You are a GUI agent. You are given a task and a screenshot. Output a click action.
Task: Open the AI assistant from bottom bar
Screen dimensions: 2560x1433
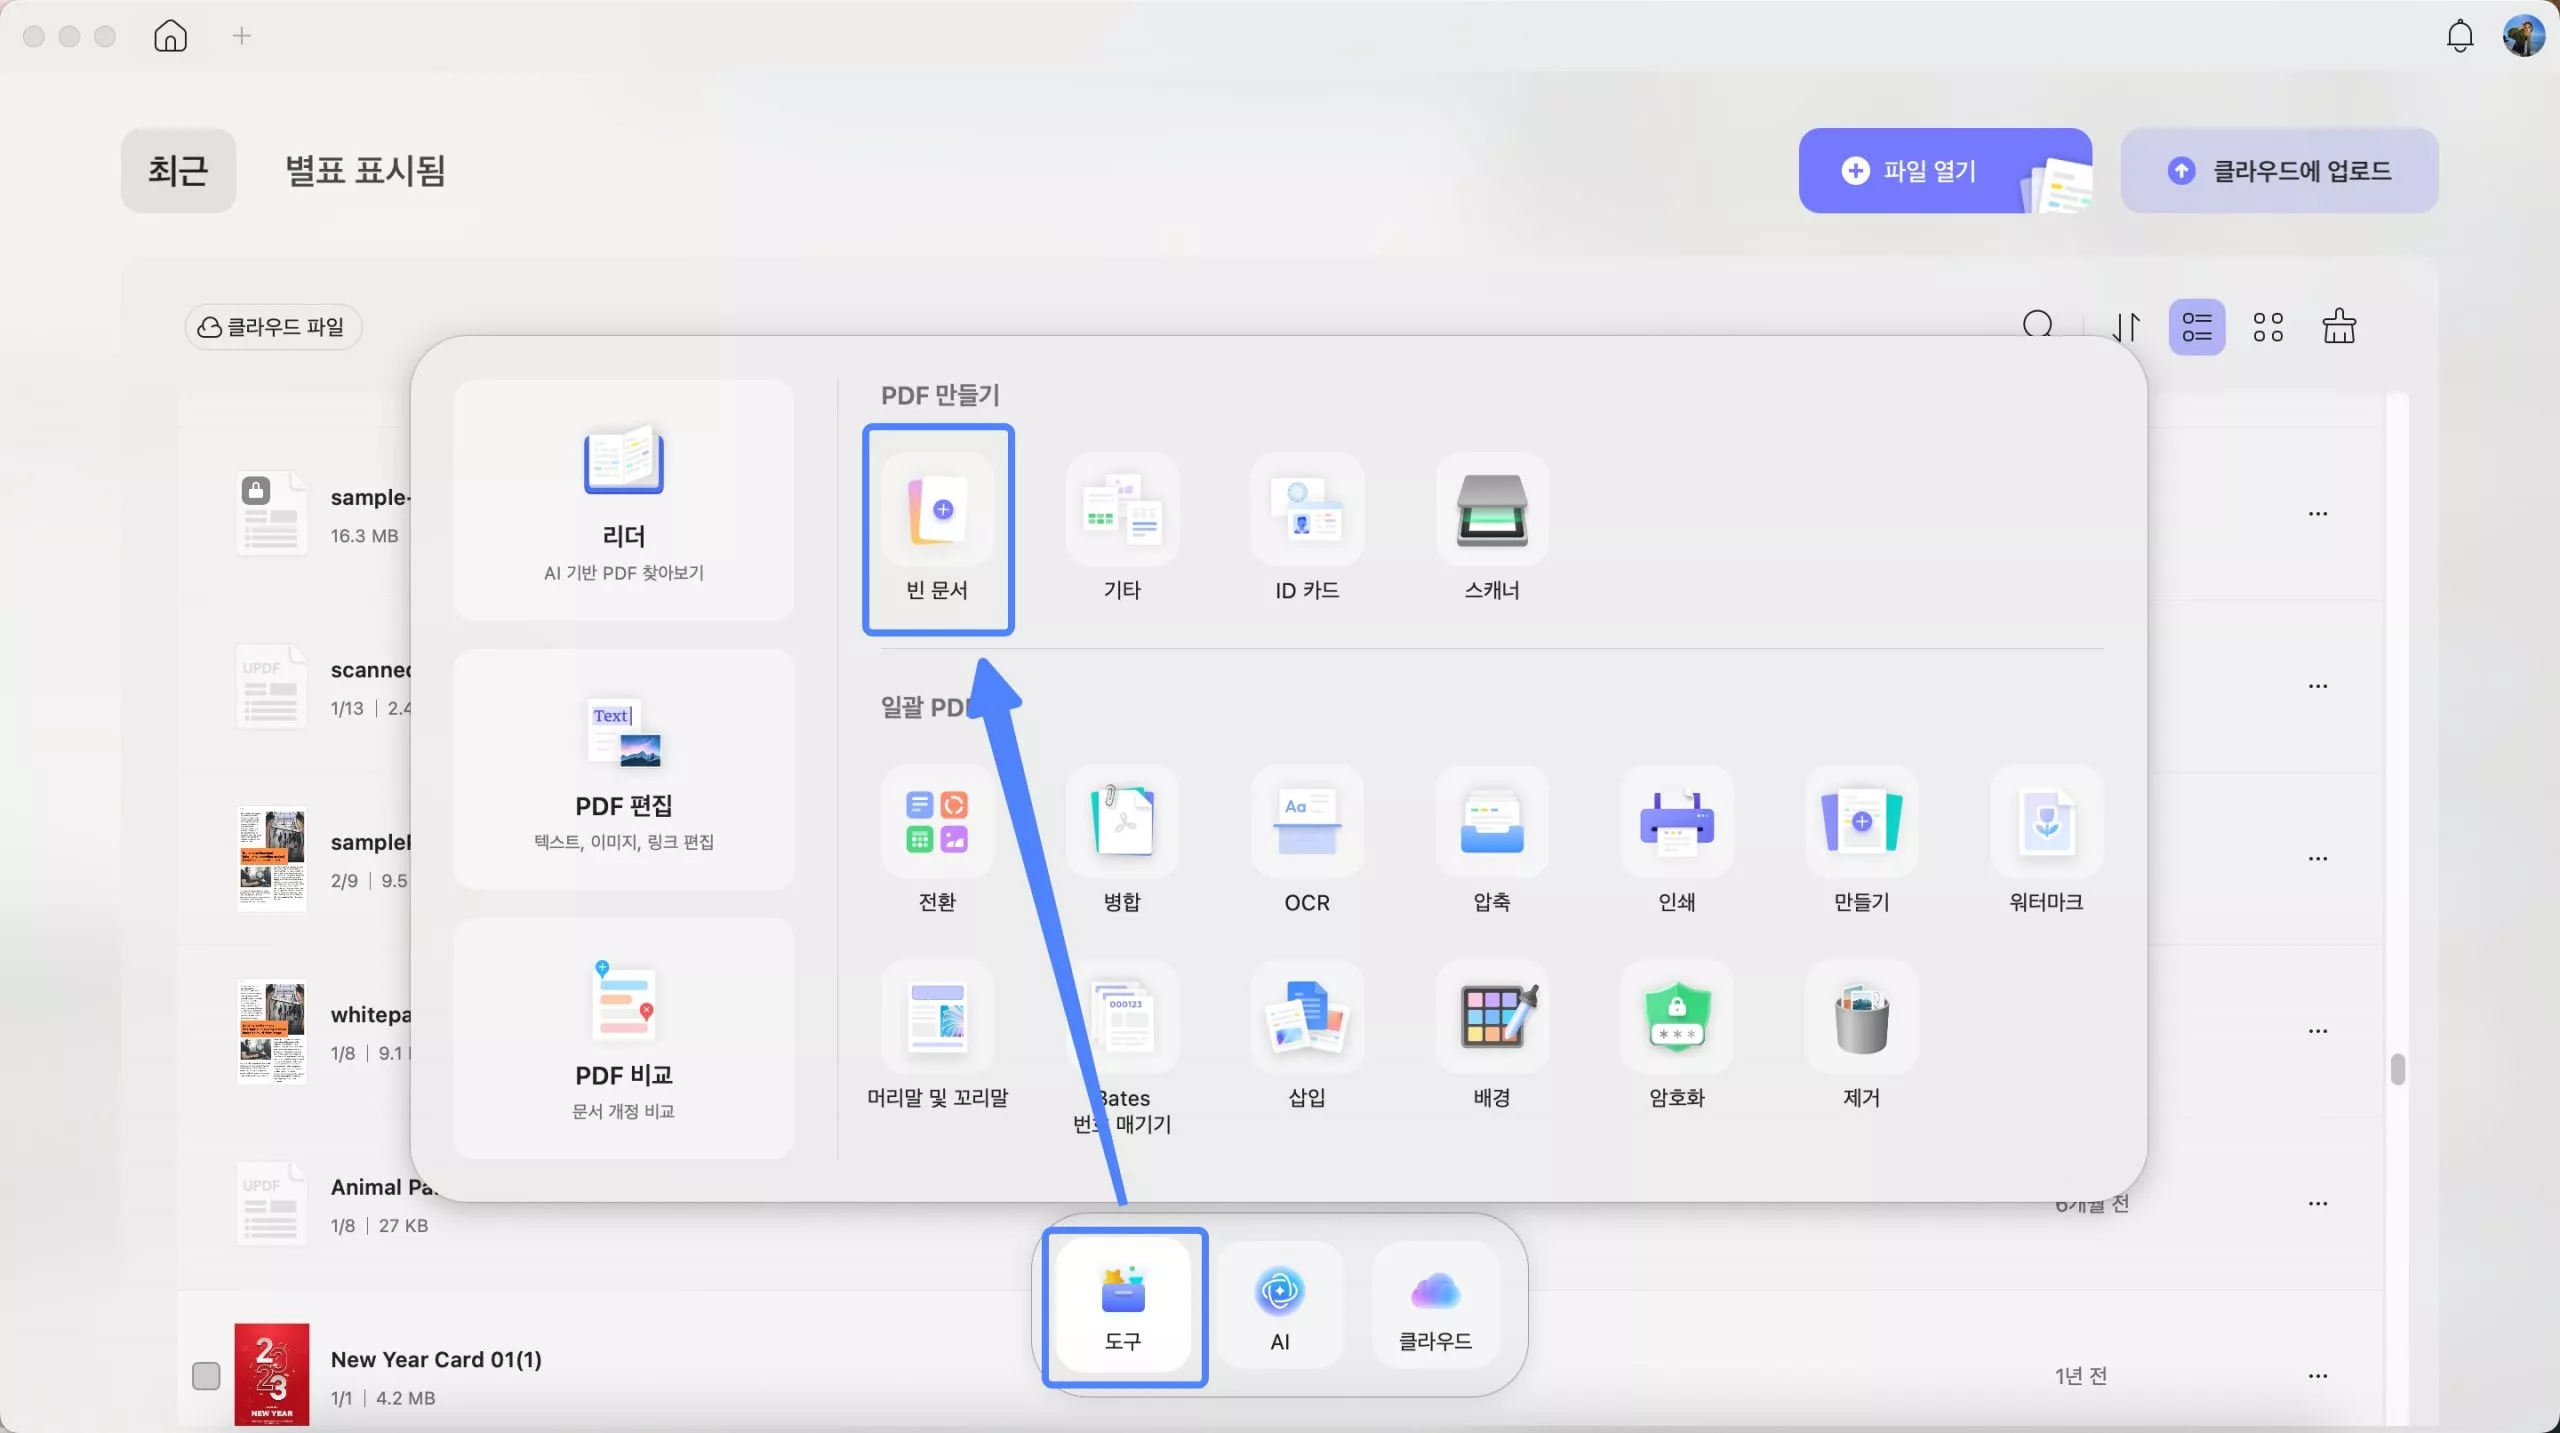tap(1280, 1306)
